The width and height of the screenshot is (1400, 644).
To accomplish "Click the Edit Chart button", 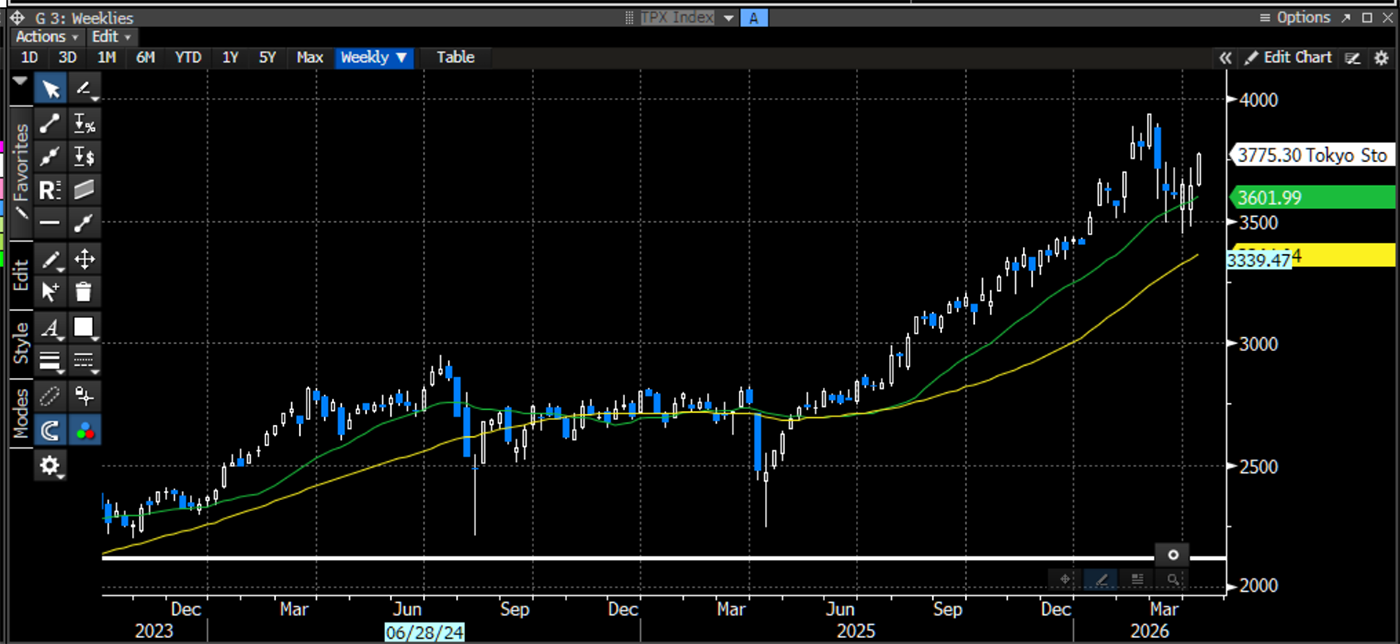I will [1290, 57].
